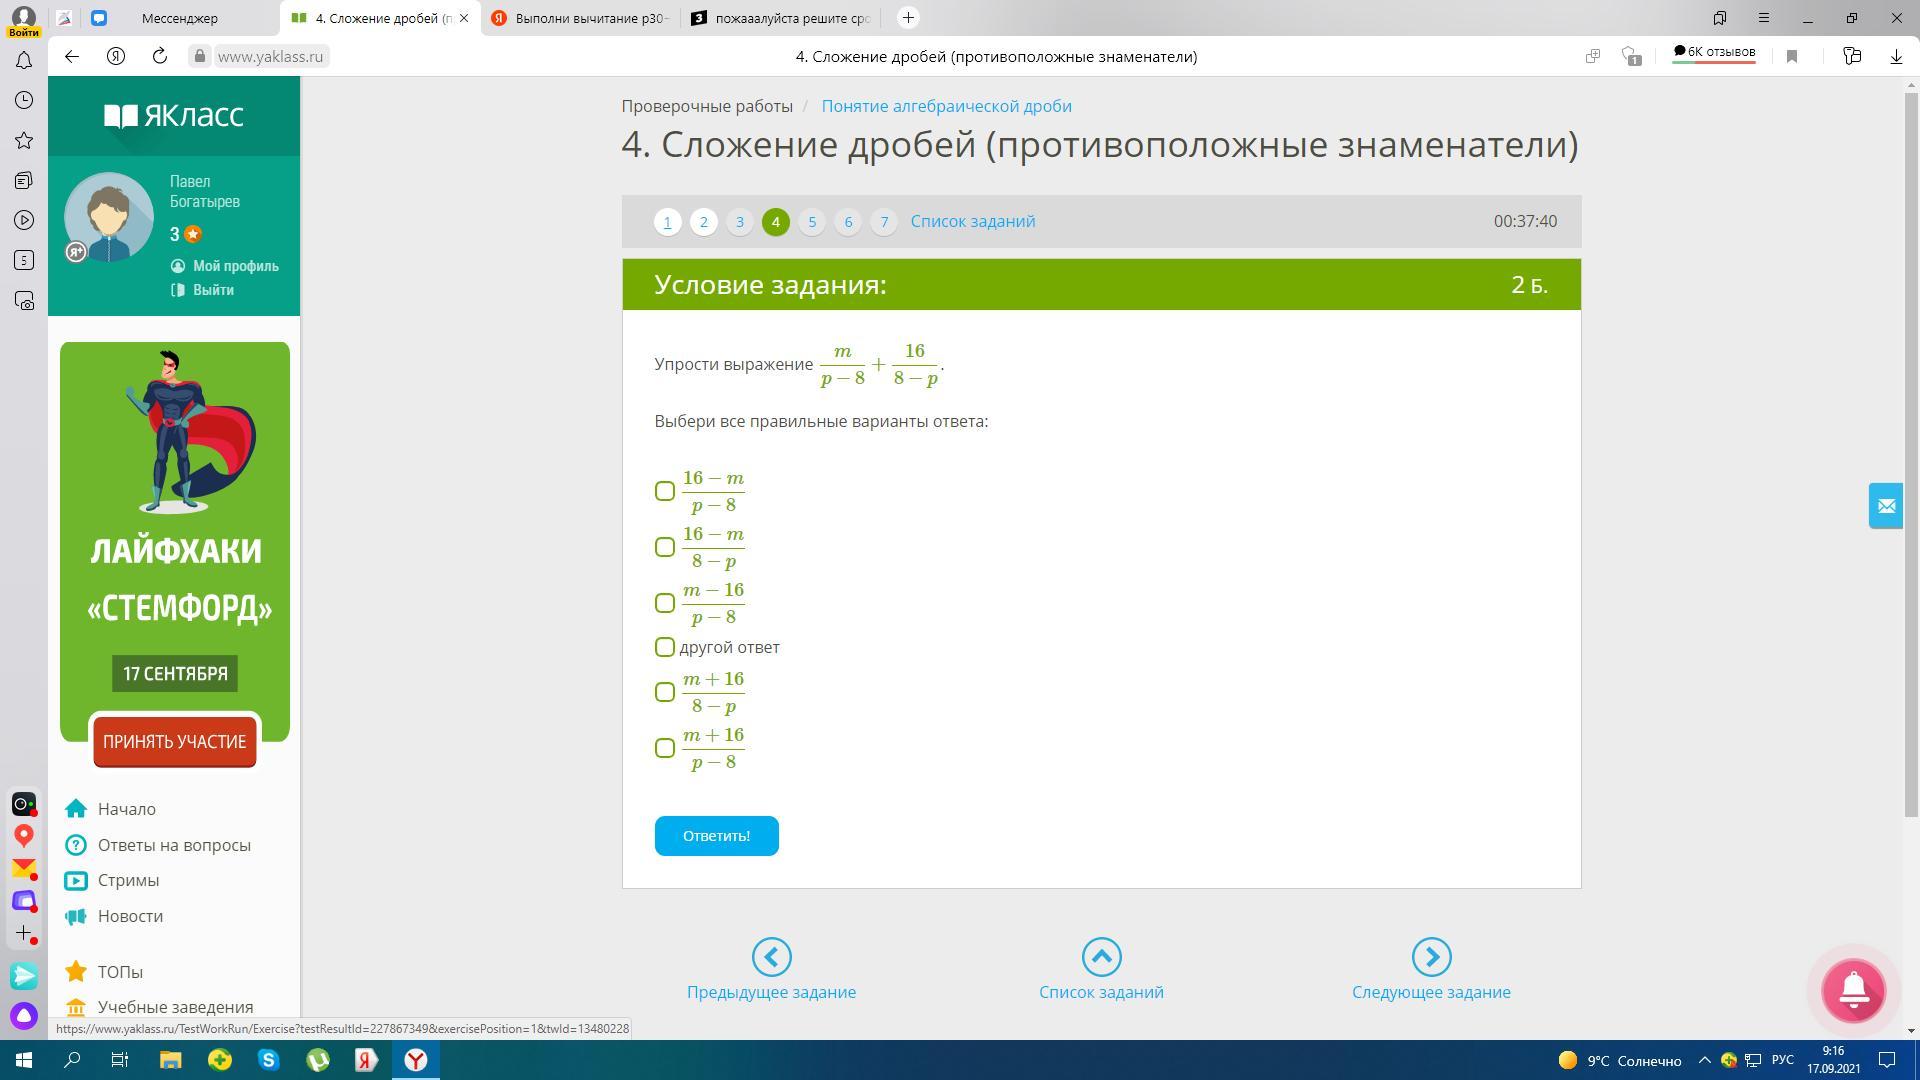1920x1080 pixels.
Task: Show hidden system tray icons chevron
Action: pyautogui.click(x=1705, y=1060)
